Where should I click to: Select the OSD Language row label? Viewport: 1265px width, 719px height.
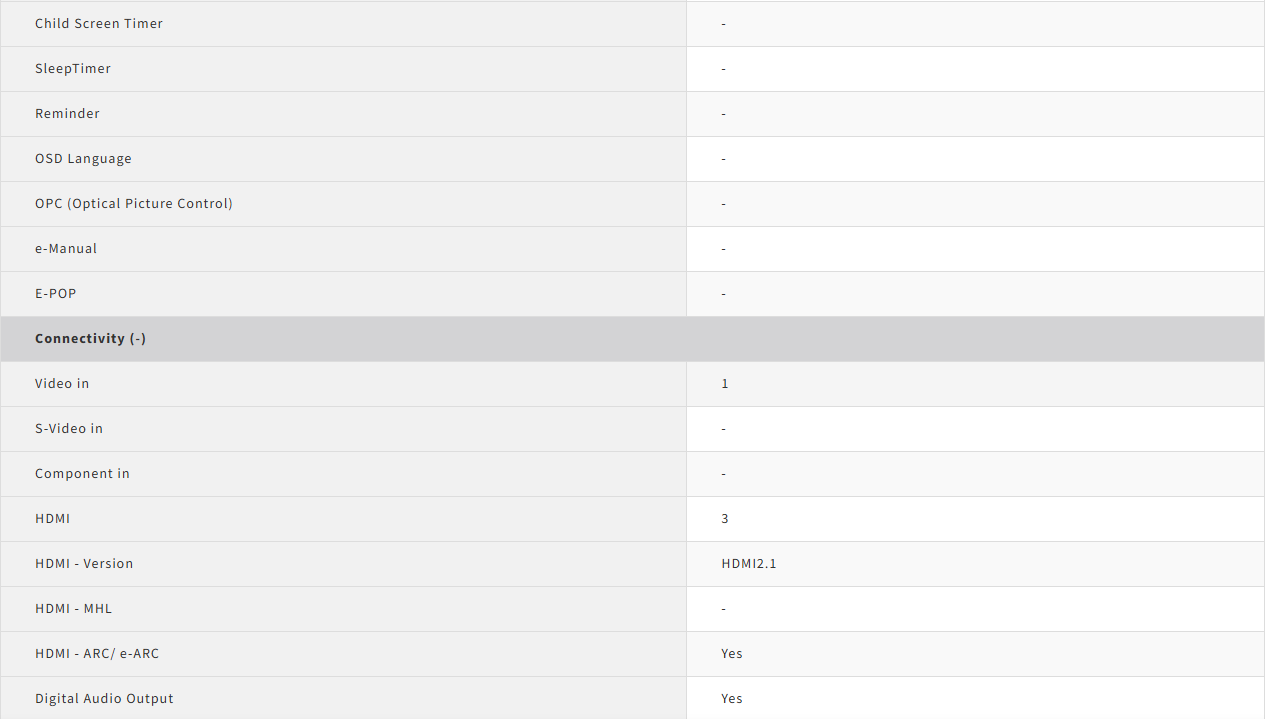click(83, 159)
